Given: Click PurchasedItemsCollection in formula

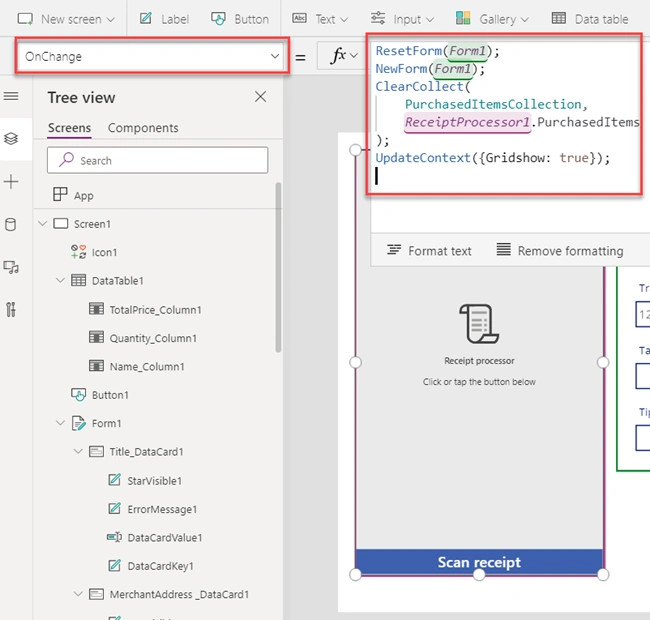Looking at the screenshot, I should coord(493,104).
